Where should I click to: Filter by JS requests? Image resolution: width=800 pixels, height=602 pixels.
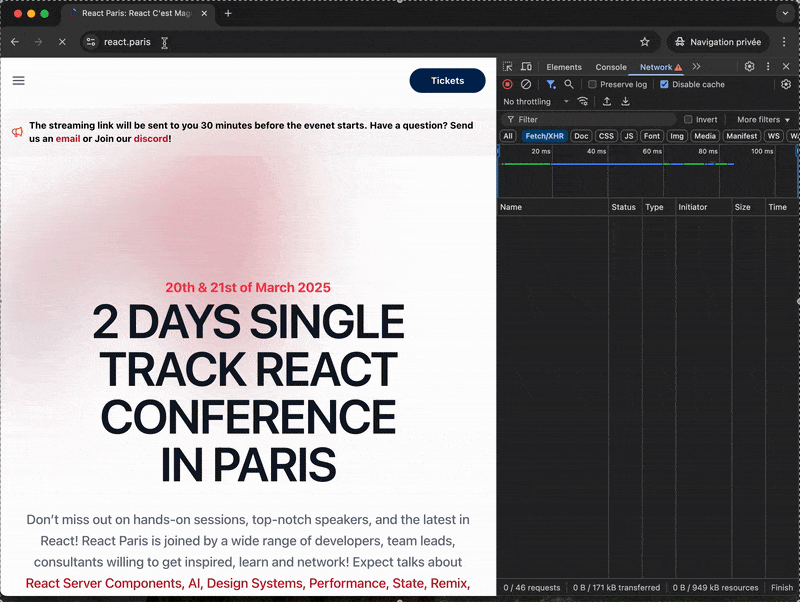[x=629, y=136]
